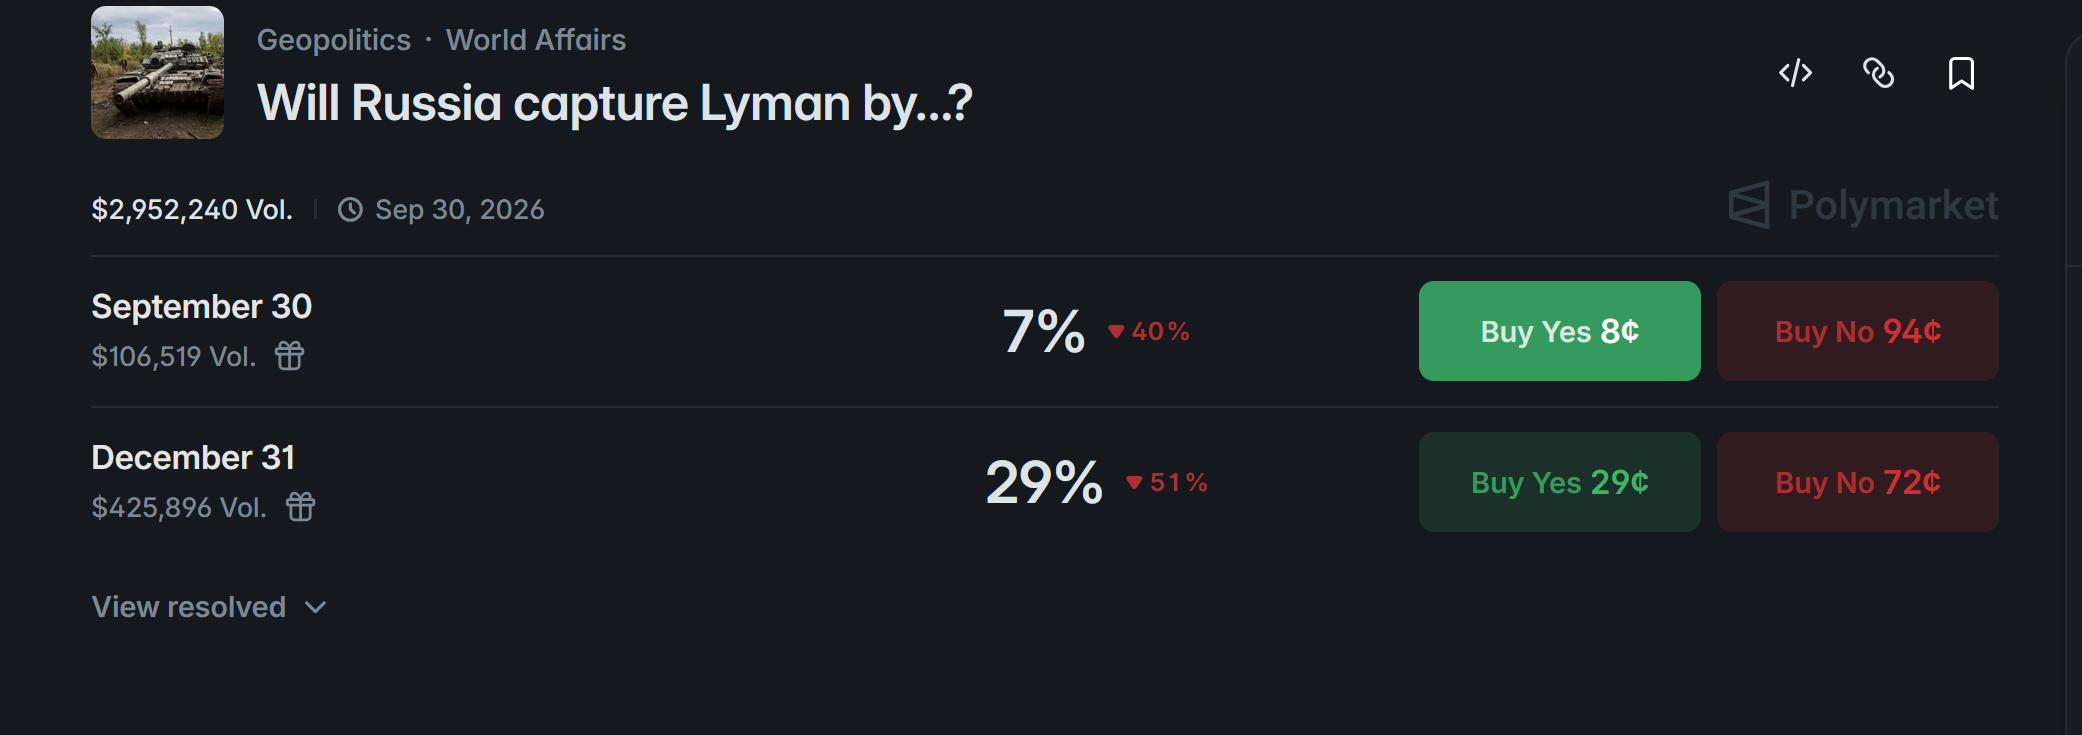Buy No at 72¢ for December 31
2082x735 pixels.
[1858, 482]
